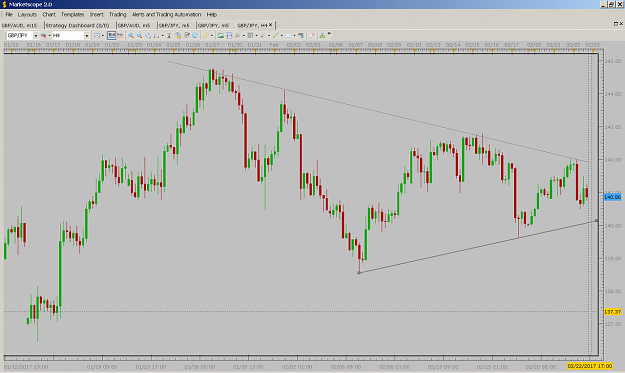Click the blue globe toolbar icon
Image resolution: width=625 pixels, height=373 pixels.
coord(195,35)
